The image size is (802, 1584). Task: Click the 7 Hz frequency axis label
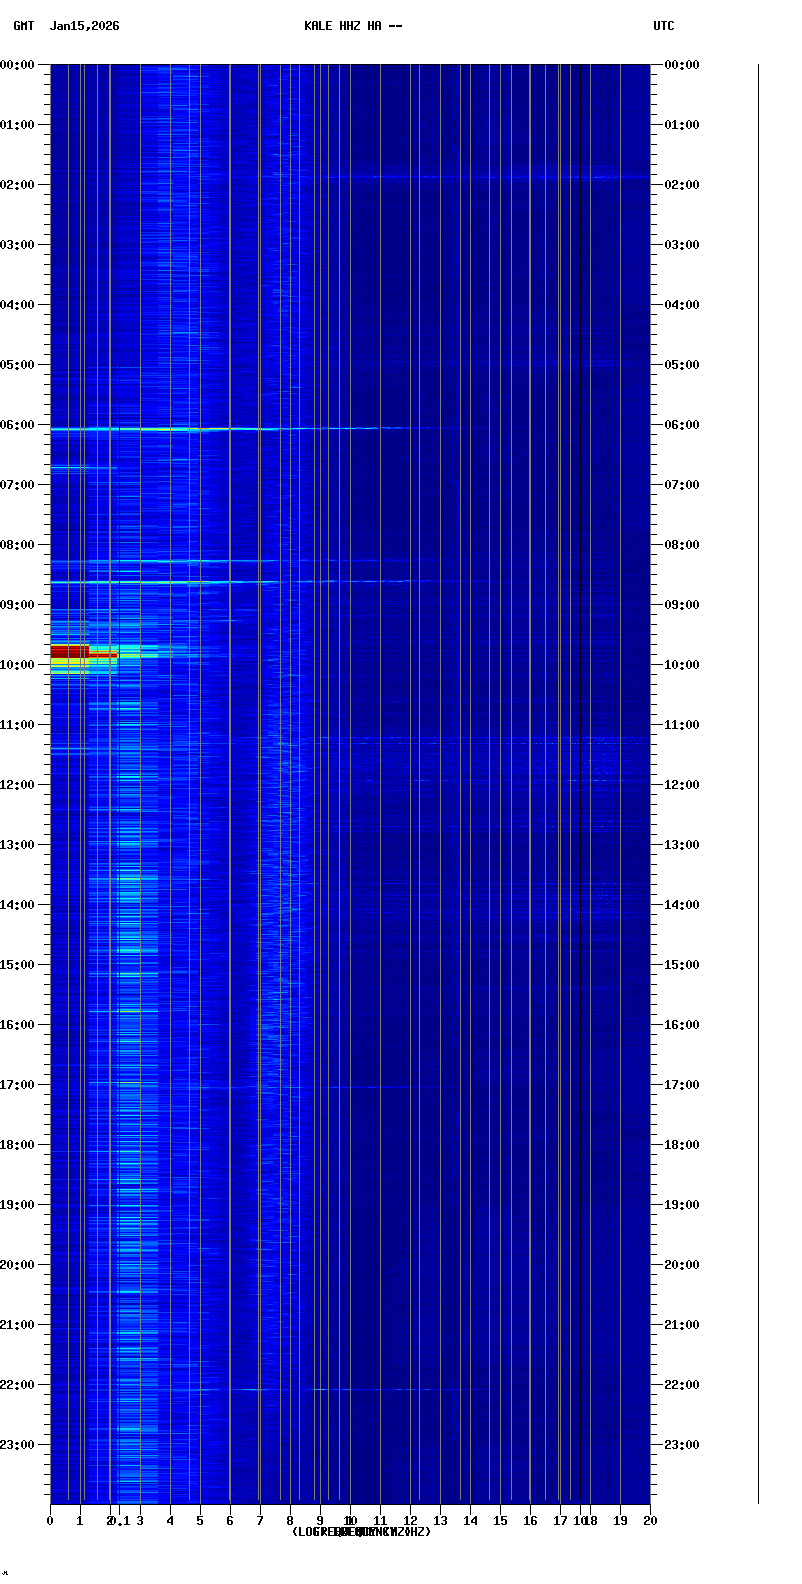pos(260,1521)
